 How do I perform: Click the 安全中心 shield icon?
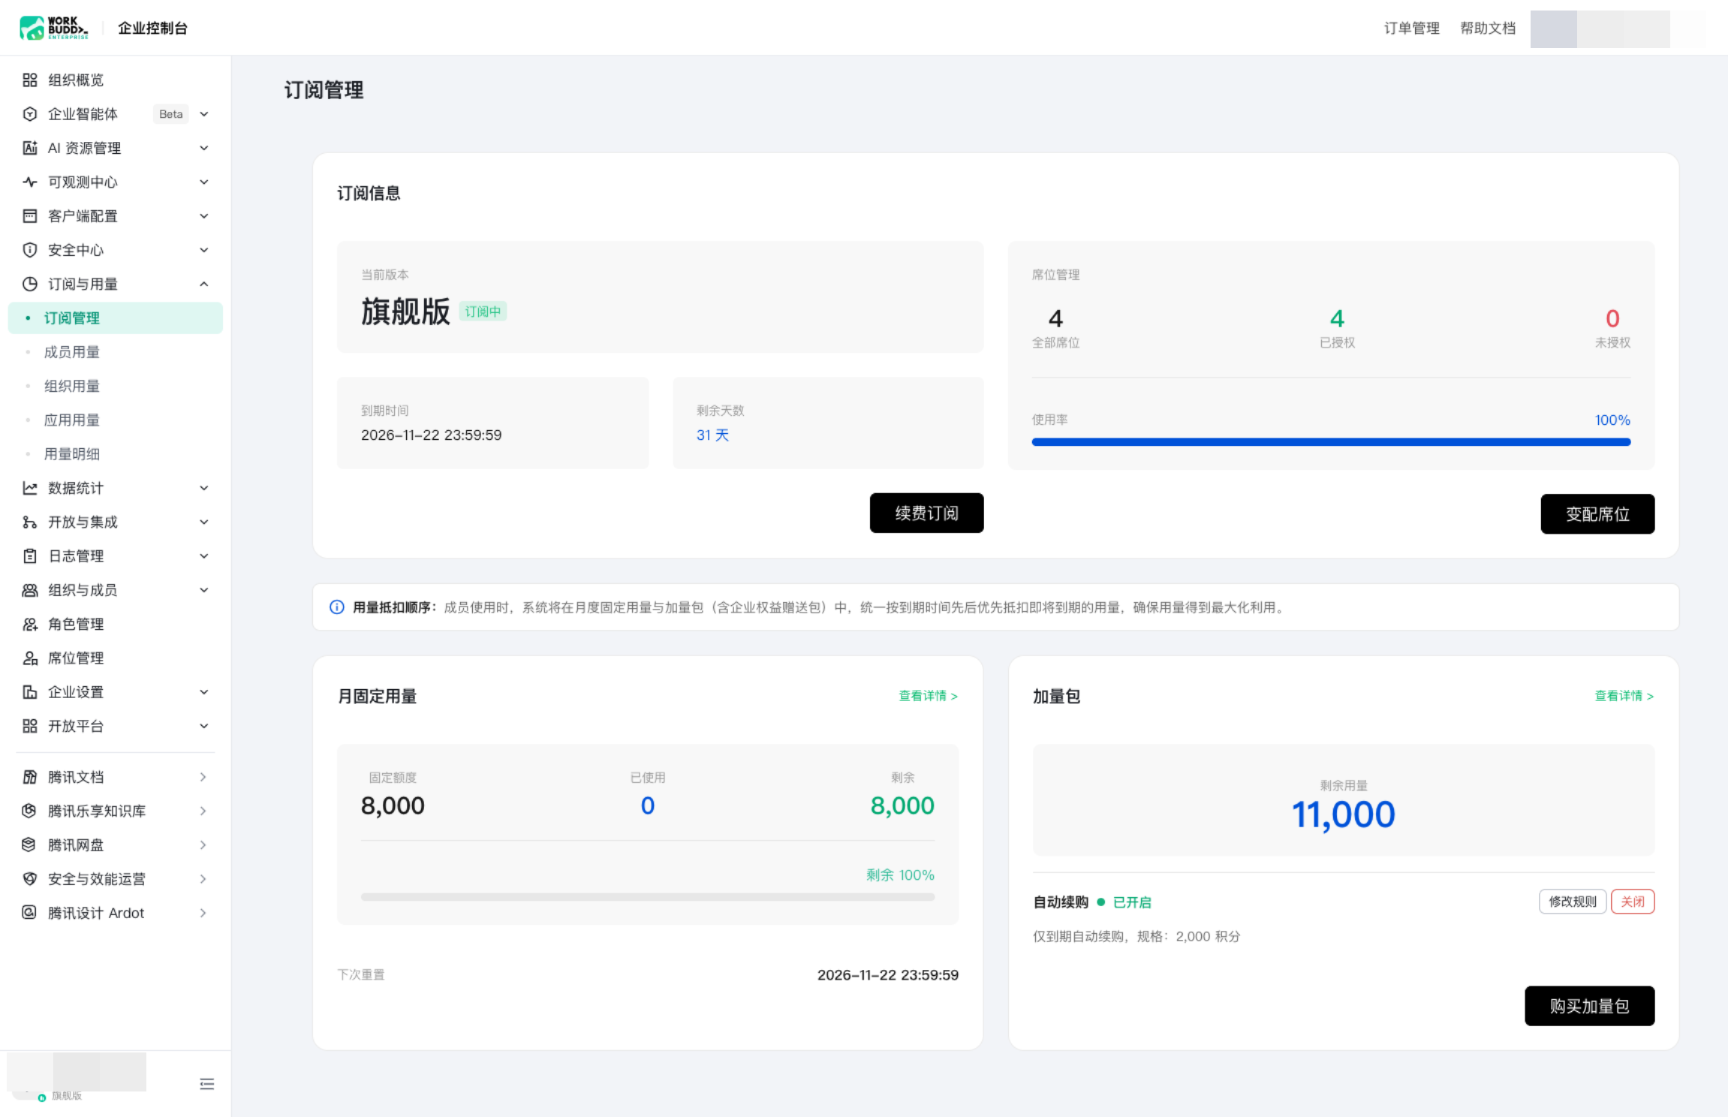30,250
